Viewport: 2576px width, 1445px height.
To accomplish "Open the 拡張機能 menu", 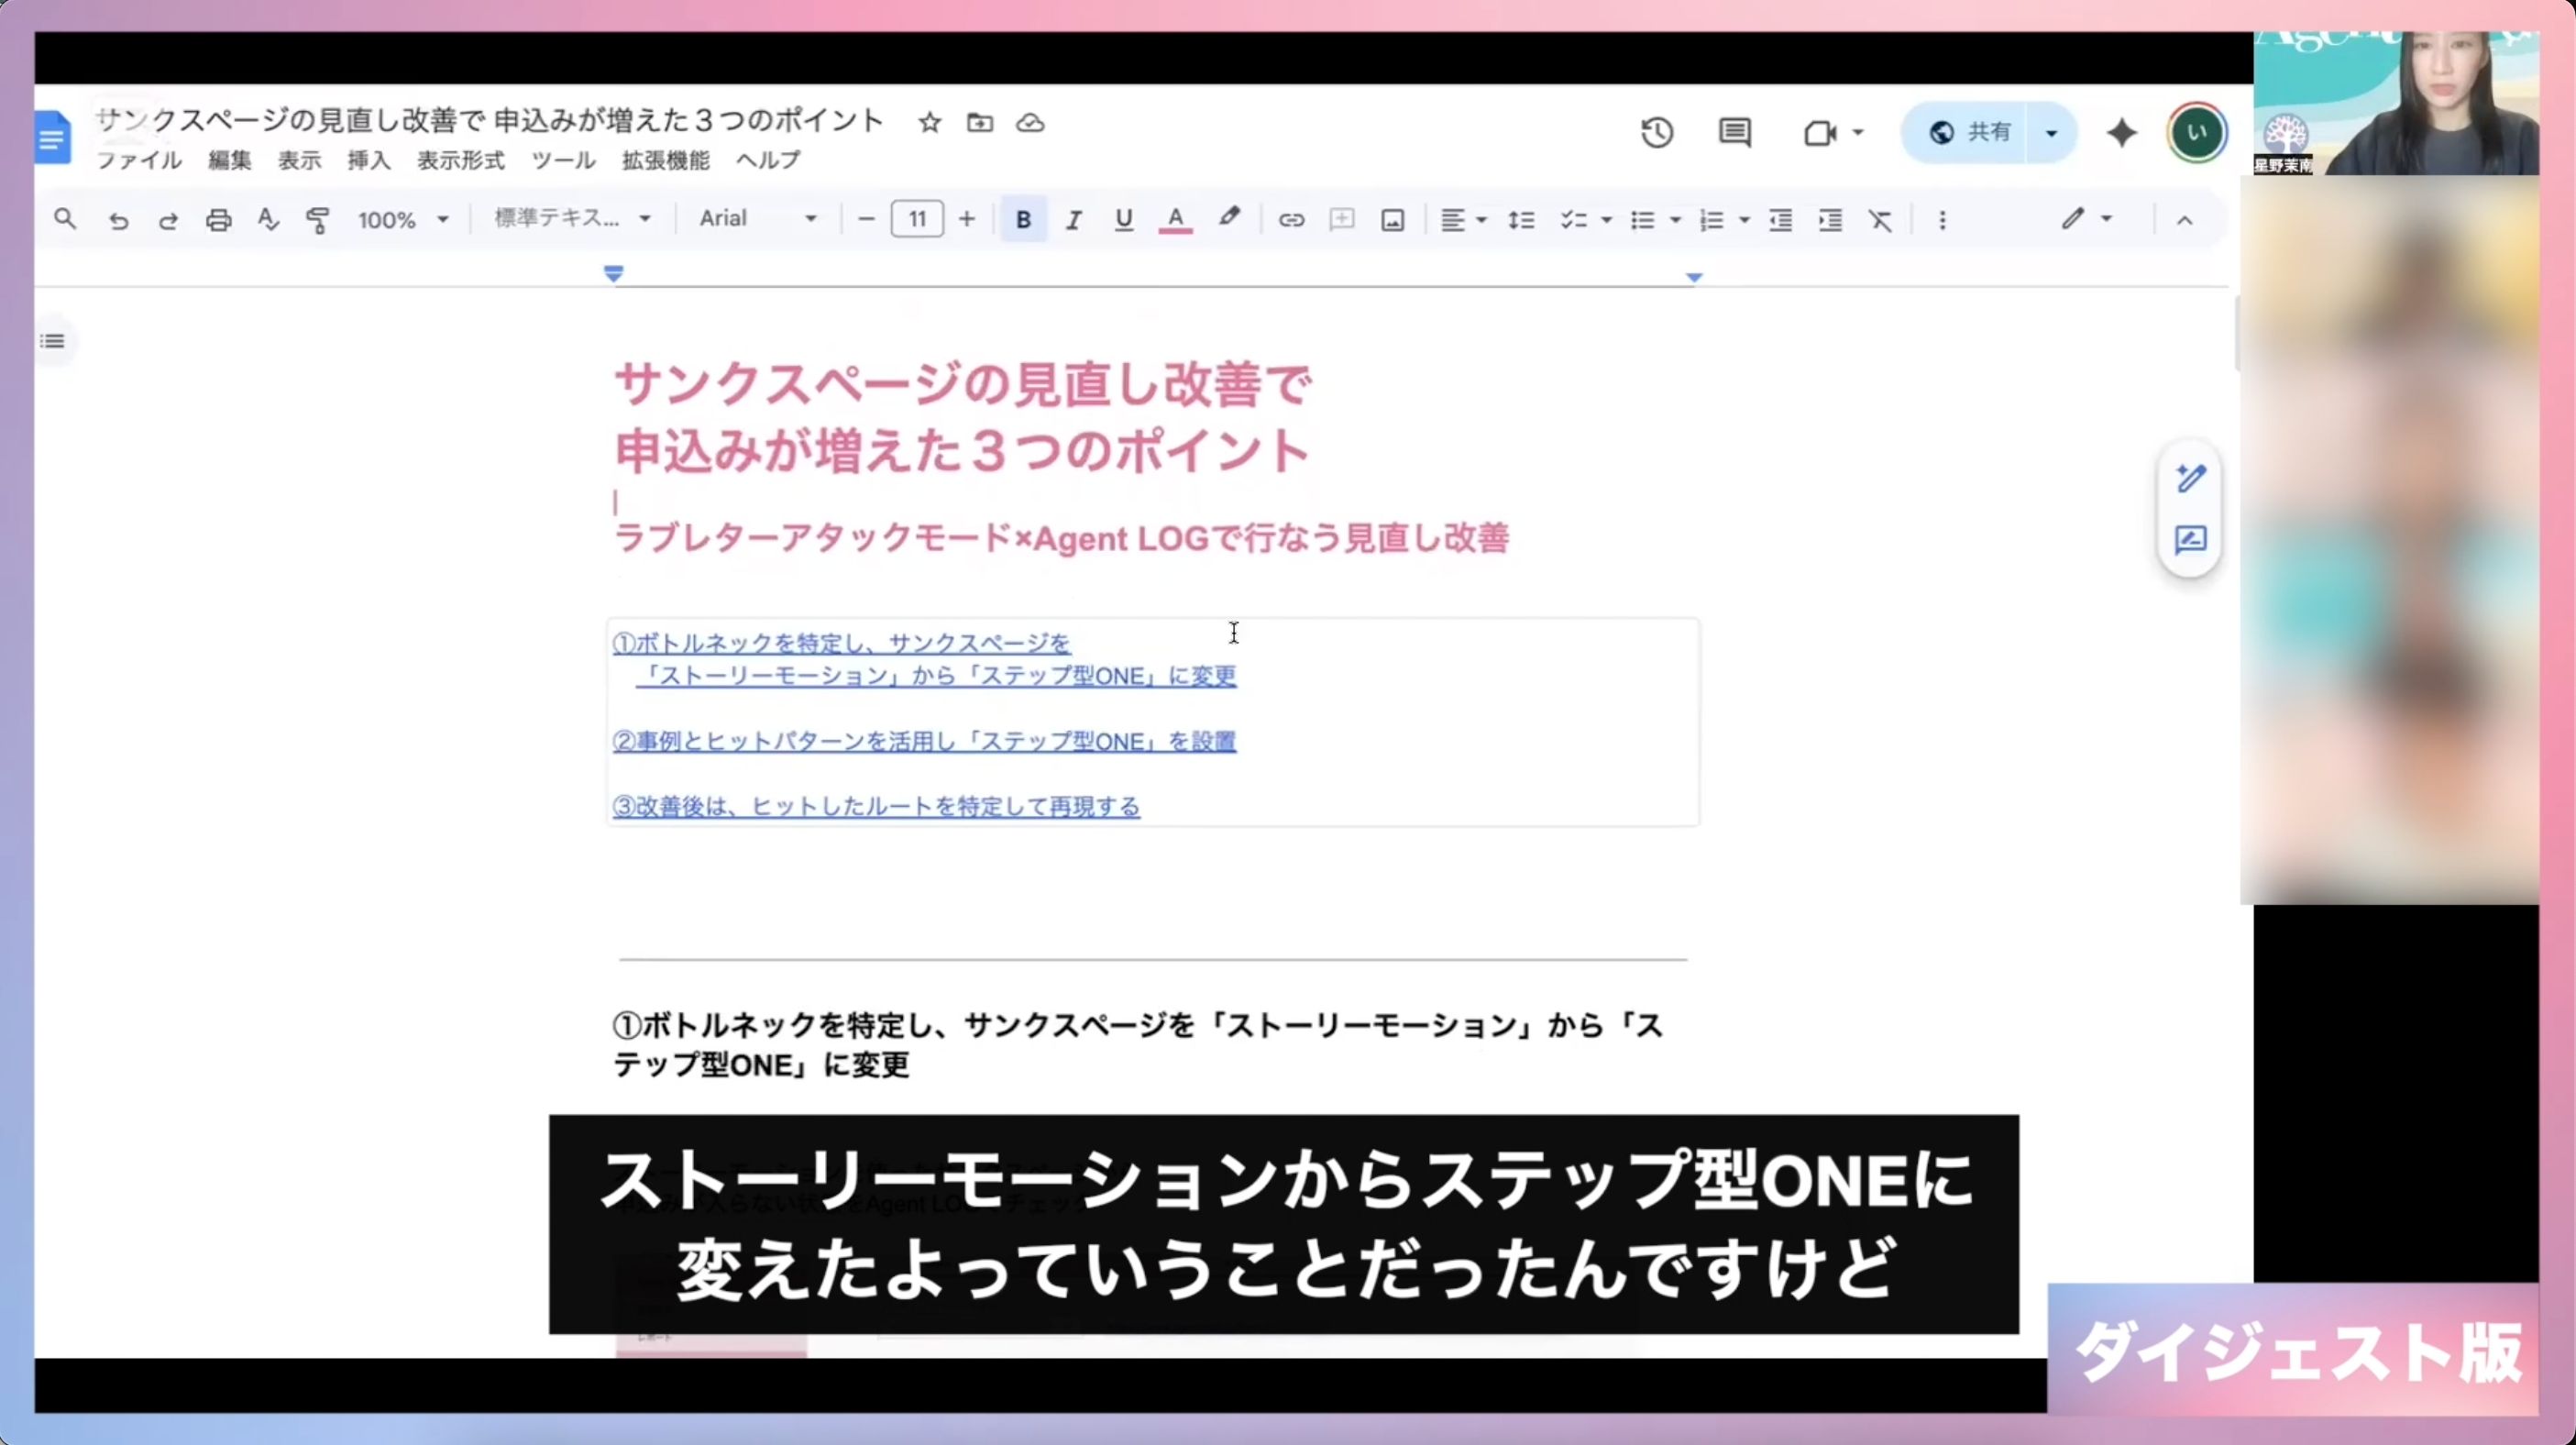I will click(665, 161).
